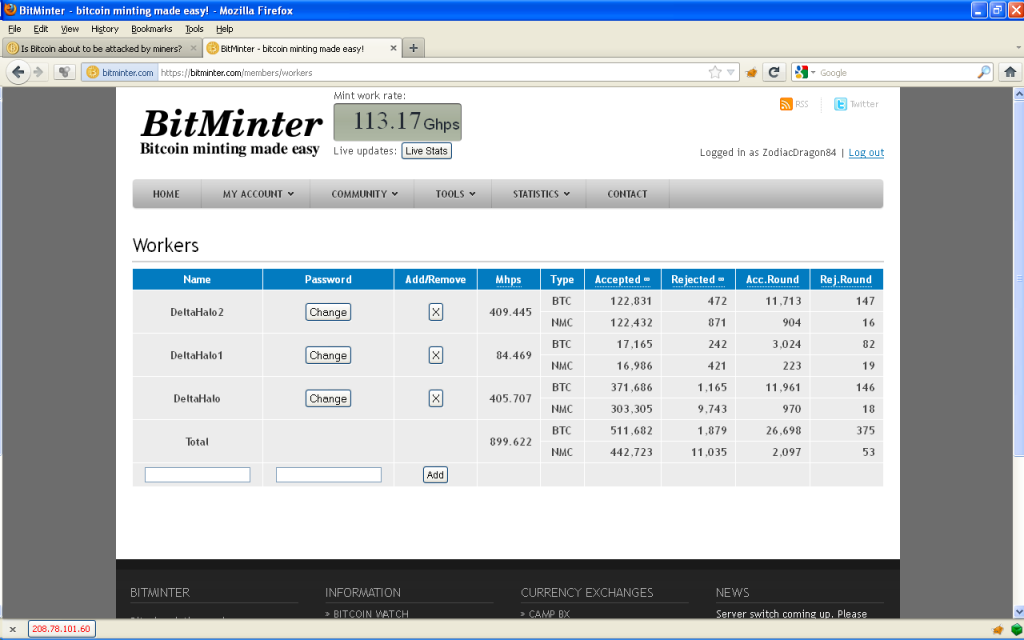This screenshot has width=1024, height=640.
Task: Click the page vertical scrollbar down arrow
Action: tap(1018, 612)
